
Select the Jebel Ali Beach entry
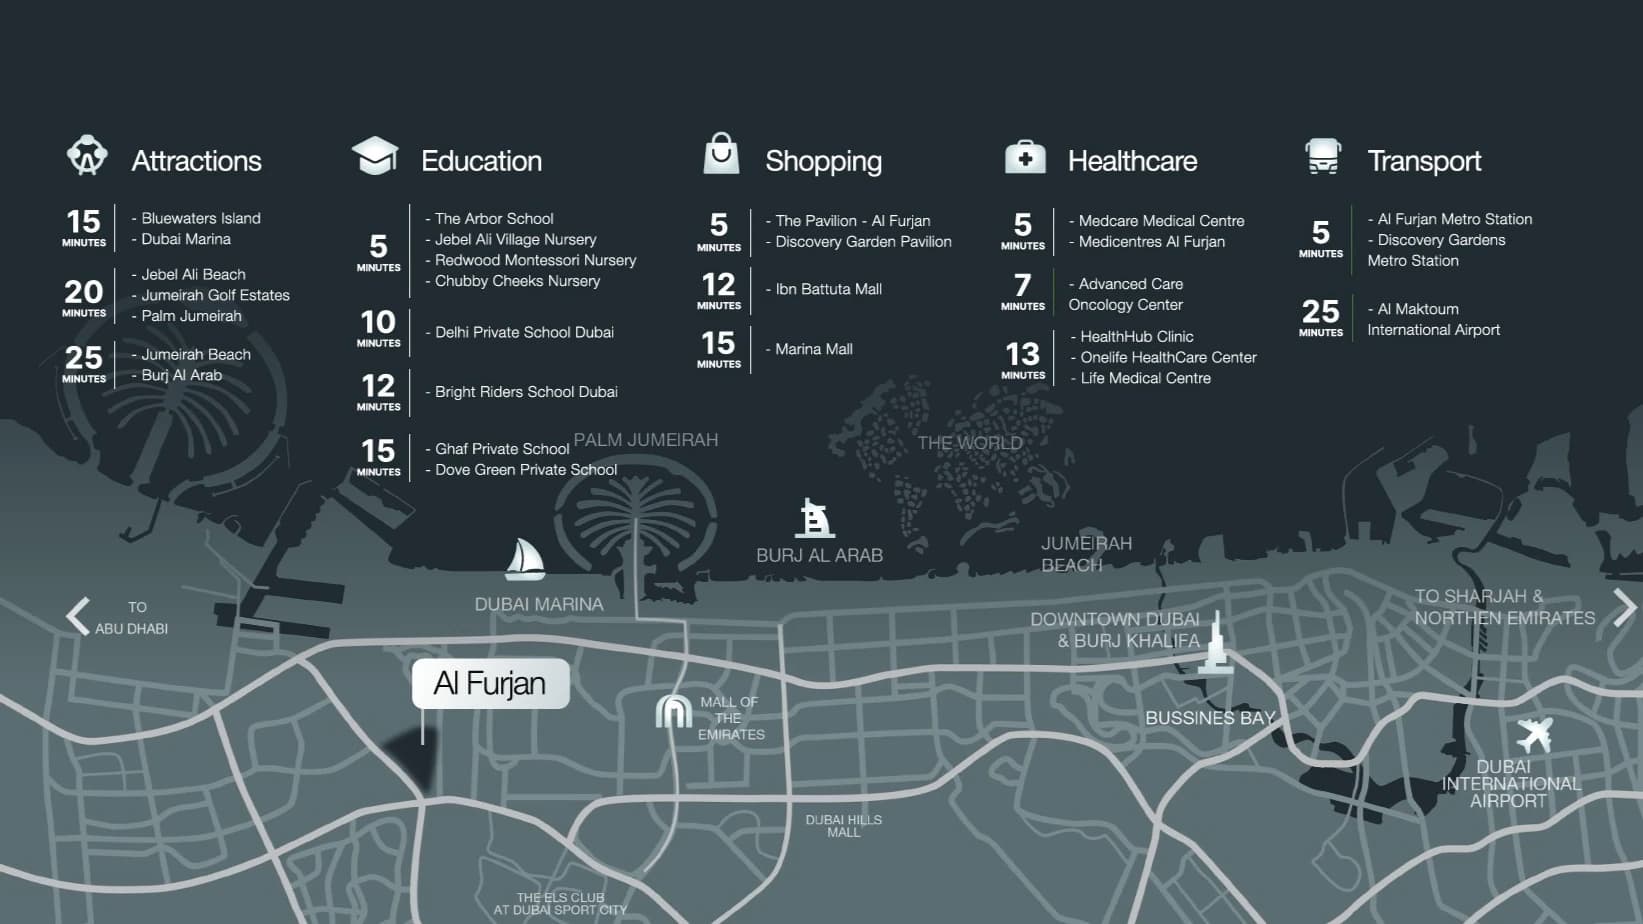[188, 274]
